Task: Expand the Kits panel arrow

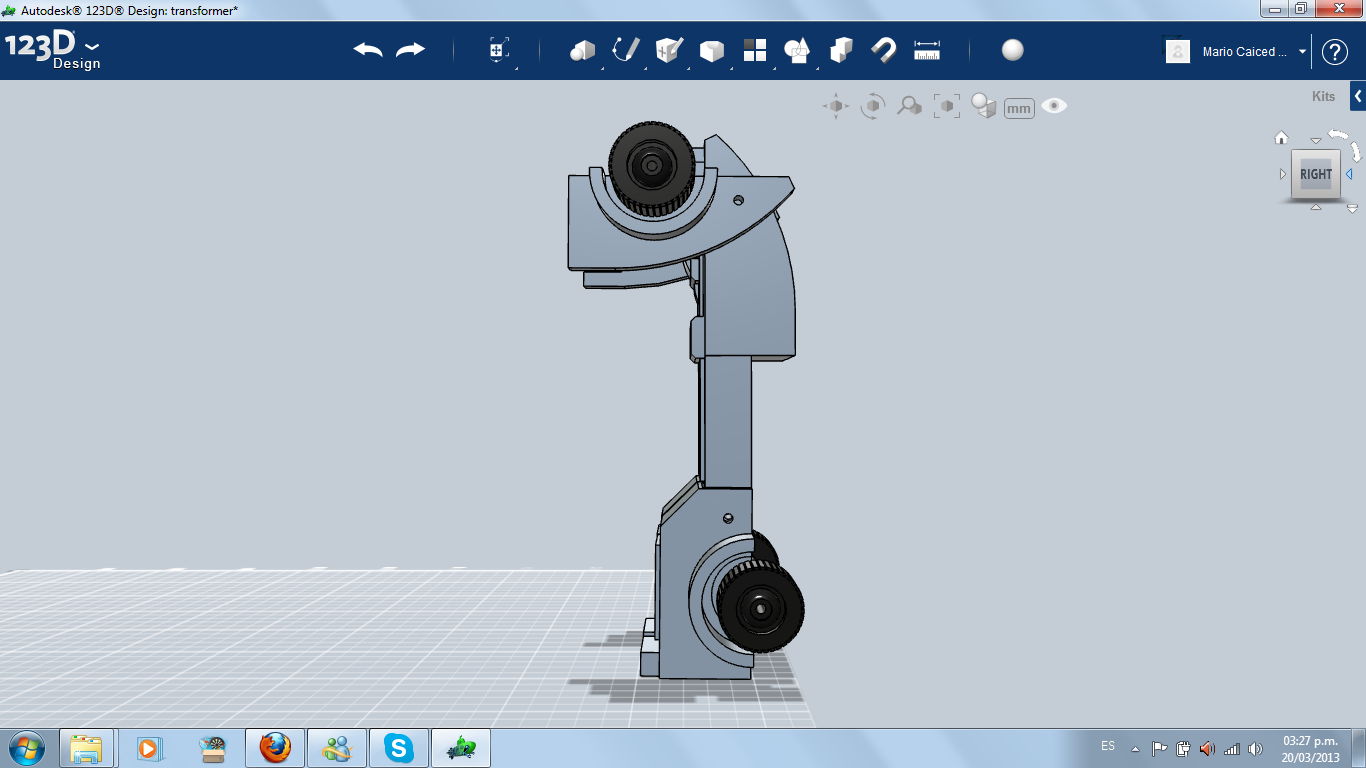Action: (x=1358, y=96)
